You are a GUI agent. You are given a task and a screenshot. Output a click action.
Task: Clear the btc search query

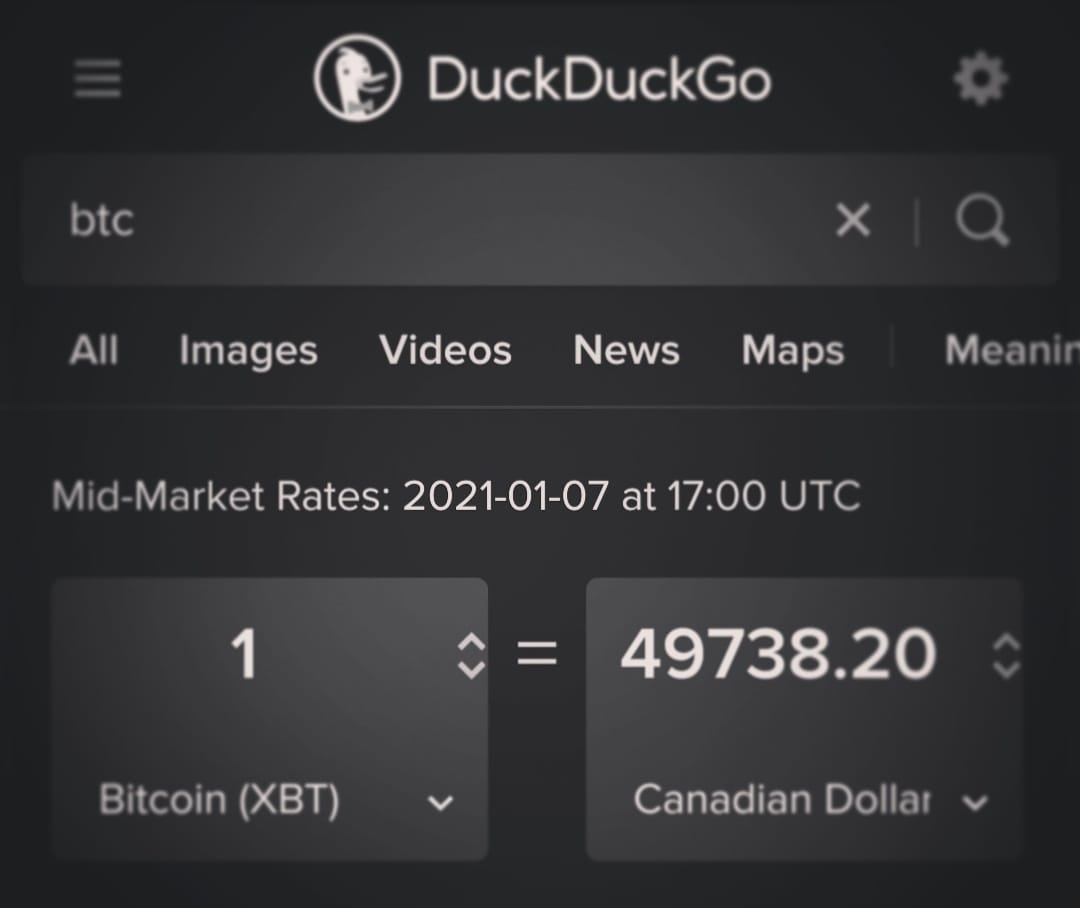(853, 220)
